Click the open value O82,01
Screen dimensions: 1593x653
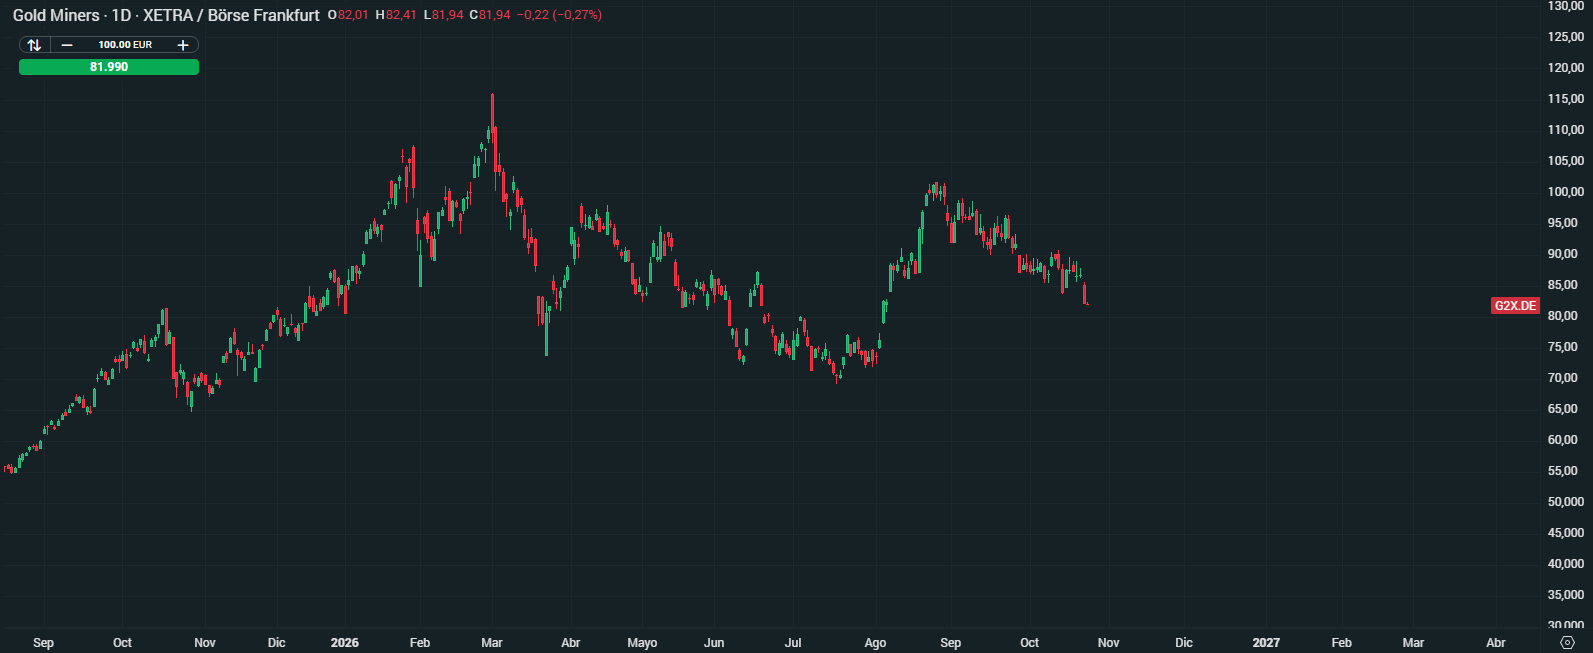[x=348, y=15]
